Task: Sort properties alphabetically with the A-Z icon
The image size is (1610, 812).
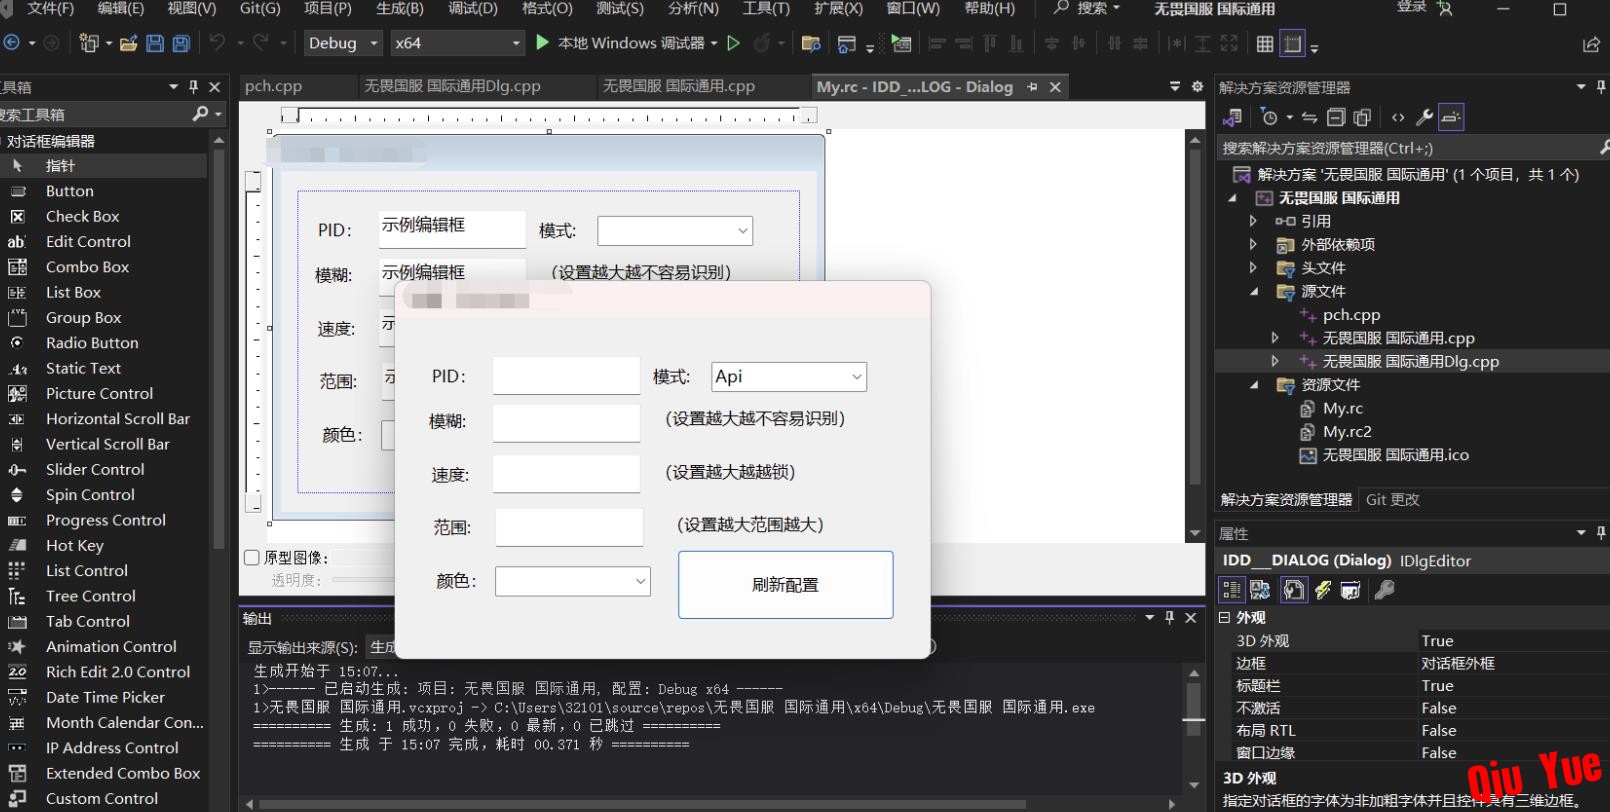Action: point(1260,590)
